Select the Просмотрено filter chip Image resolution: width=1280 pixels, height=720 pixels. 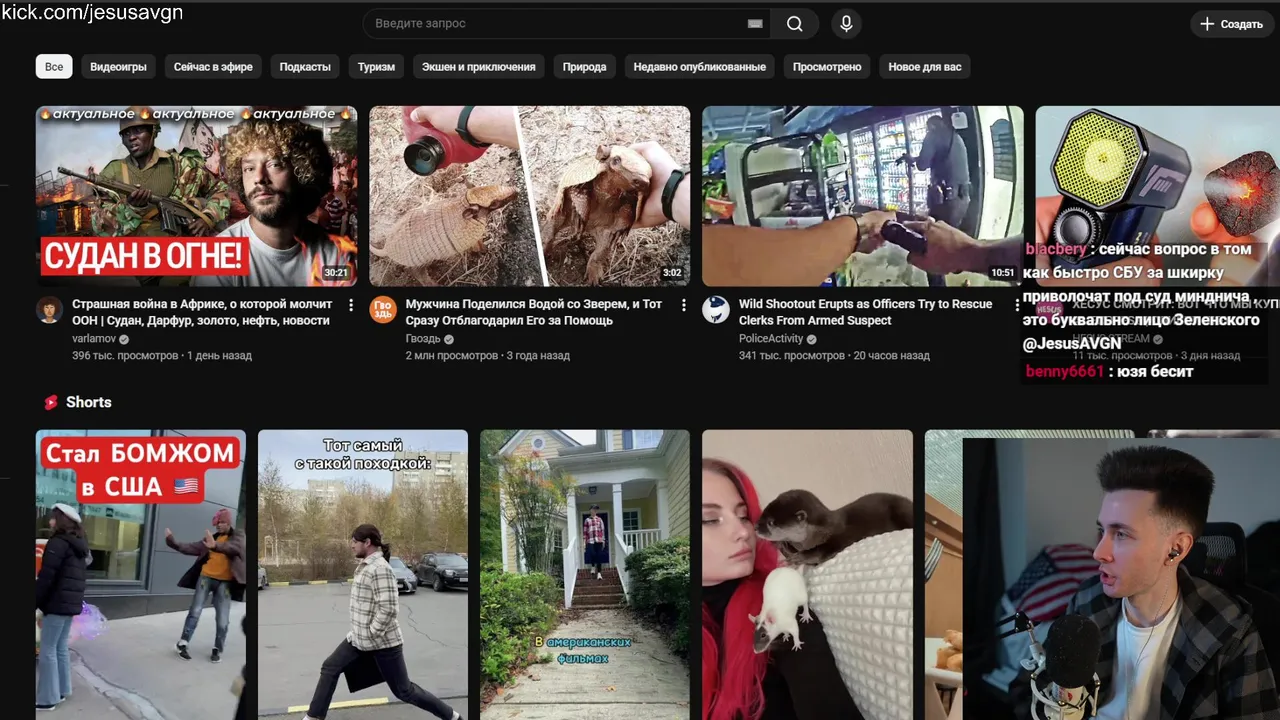click(x=827, y=67)
